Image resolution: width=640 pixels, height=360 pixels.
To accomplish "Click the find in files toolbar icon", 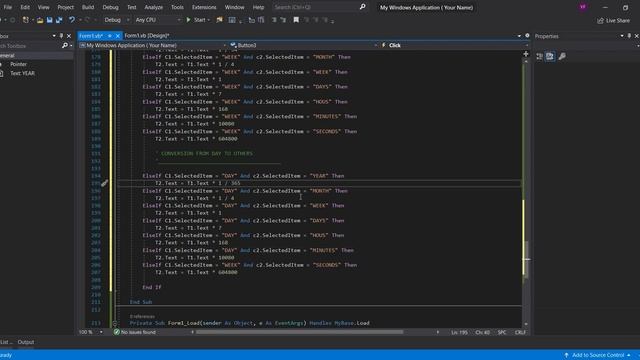I will tap(219, 20).
